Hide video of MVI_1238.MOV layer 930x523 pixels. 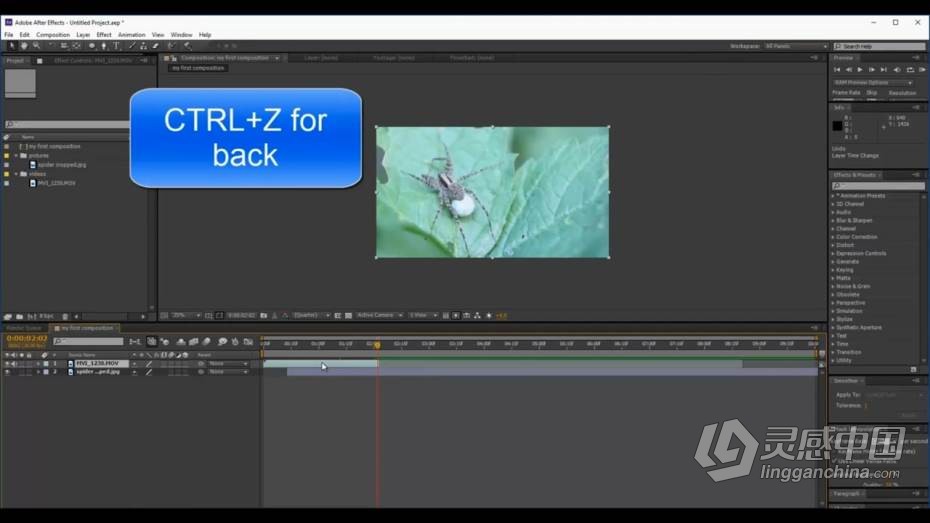point(7,363)
